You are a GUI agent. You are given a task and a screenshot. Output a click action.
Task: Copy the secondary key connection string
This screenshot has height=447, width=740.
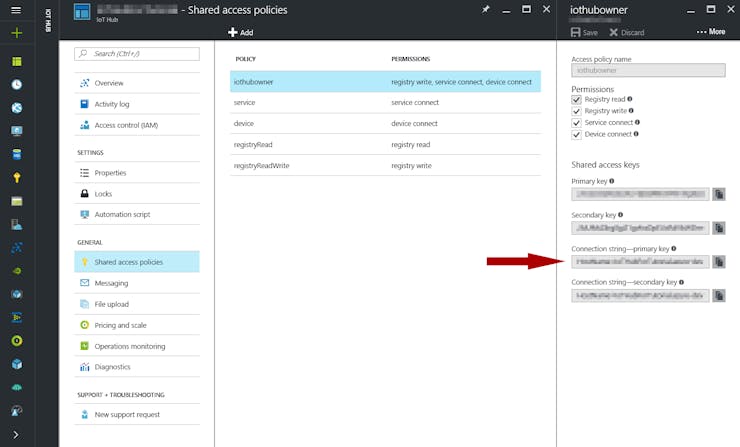click(719, 295)
